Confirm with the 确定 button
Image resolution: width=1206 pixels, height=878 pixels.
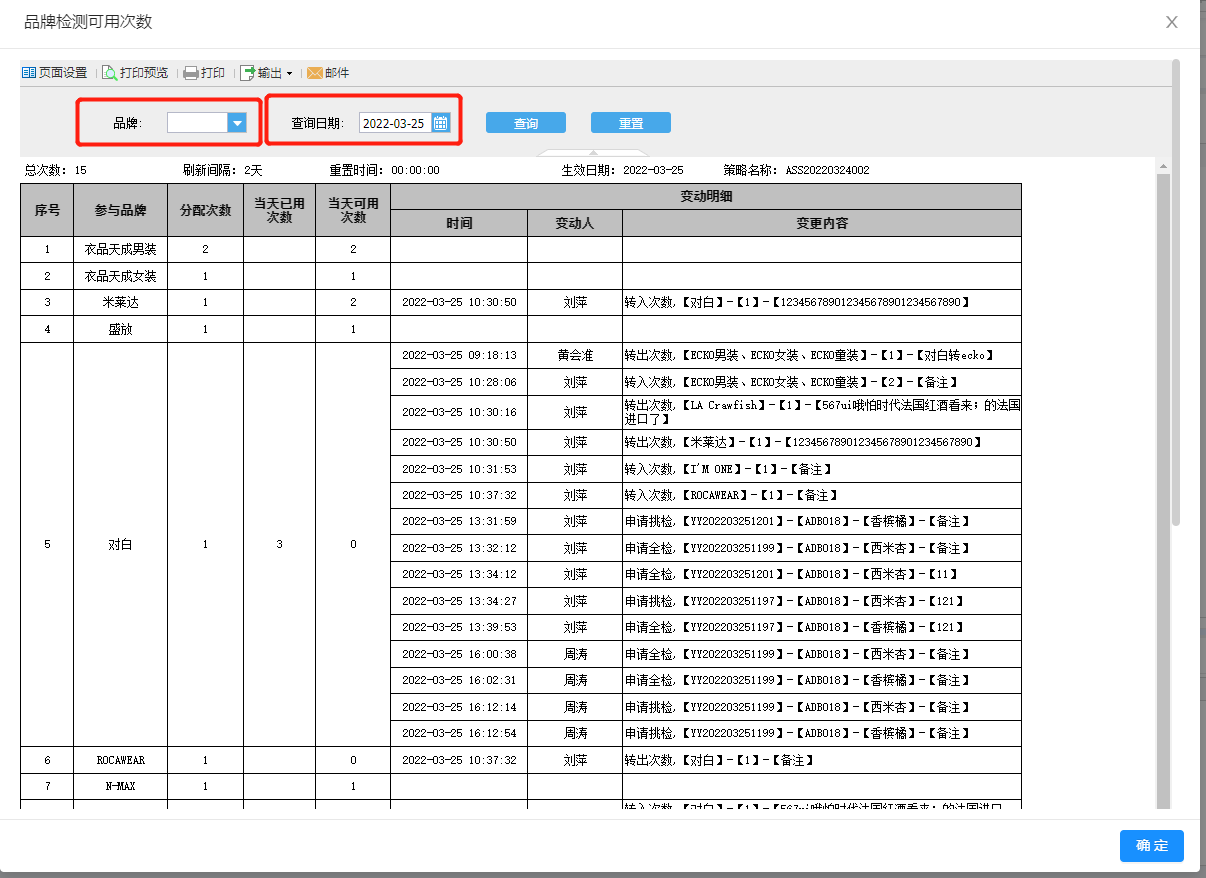pyautogui.click(x=1151, y=845)
